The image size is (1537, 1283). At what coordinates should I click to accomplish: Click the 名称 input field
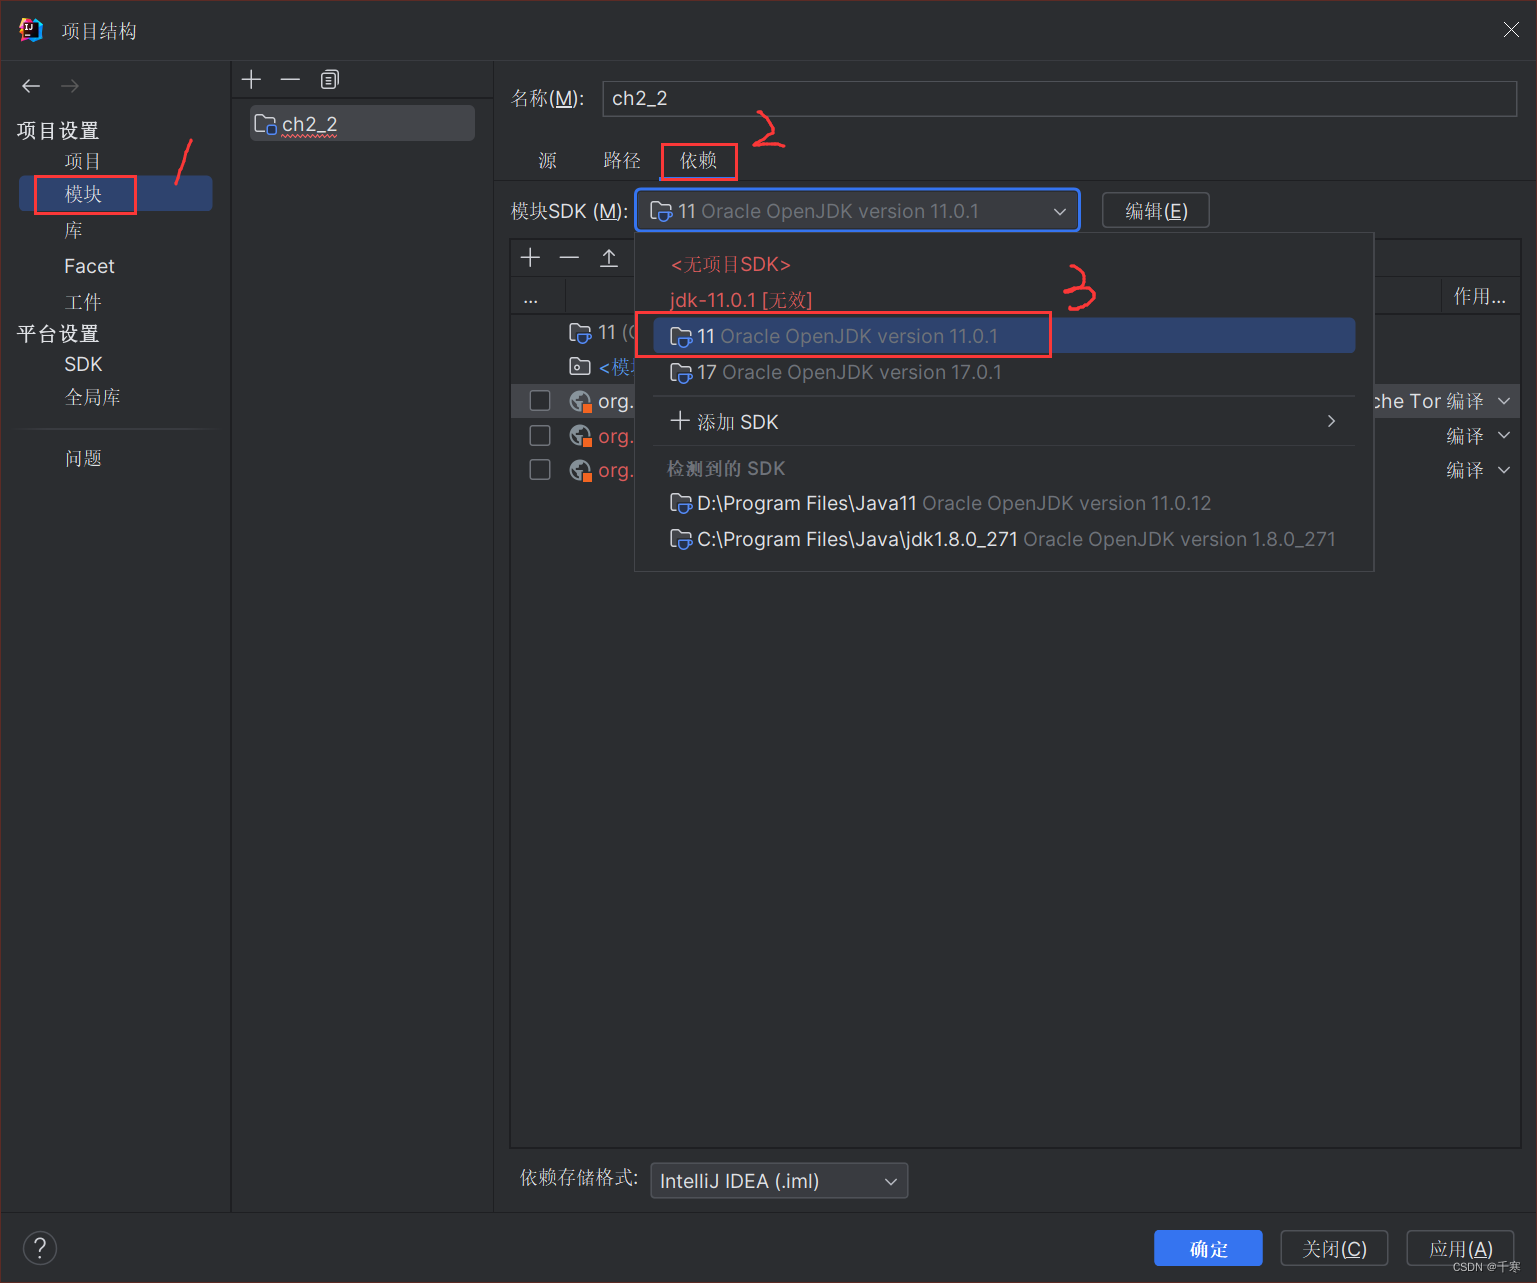click(1060, 99)
